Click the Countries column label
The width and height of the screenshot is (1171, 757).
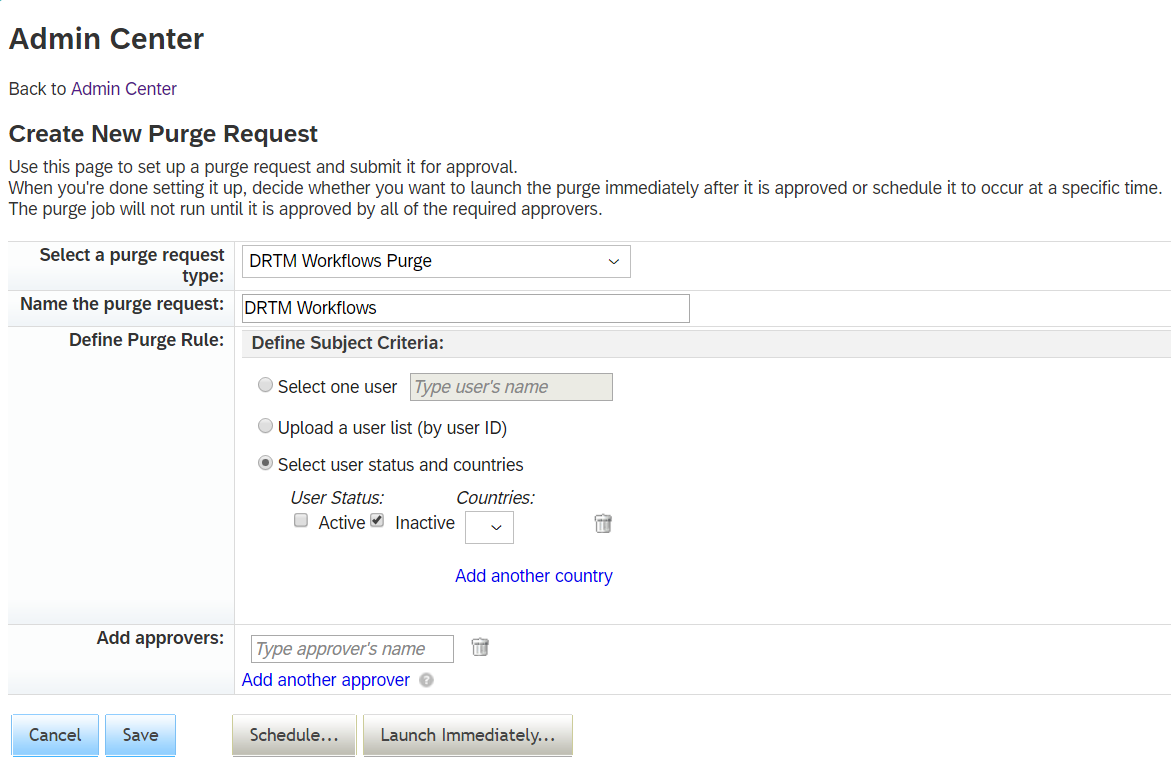tap(495, 498)
